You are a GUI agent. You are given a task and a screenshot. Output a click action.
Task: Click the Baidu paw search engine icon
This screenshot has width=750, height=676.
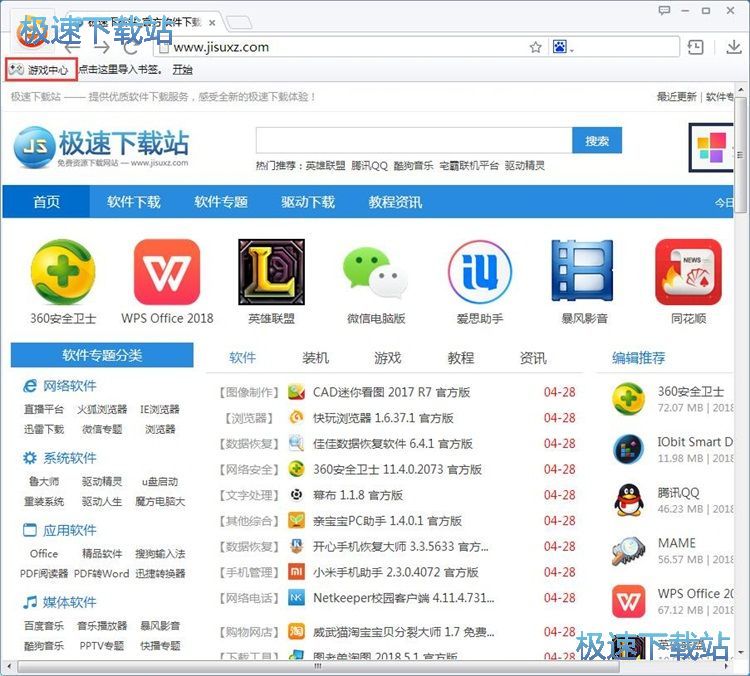560,47
